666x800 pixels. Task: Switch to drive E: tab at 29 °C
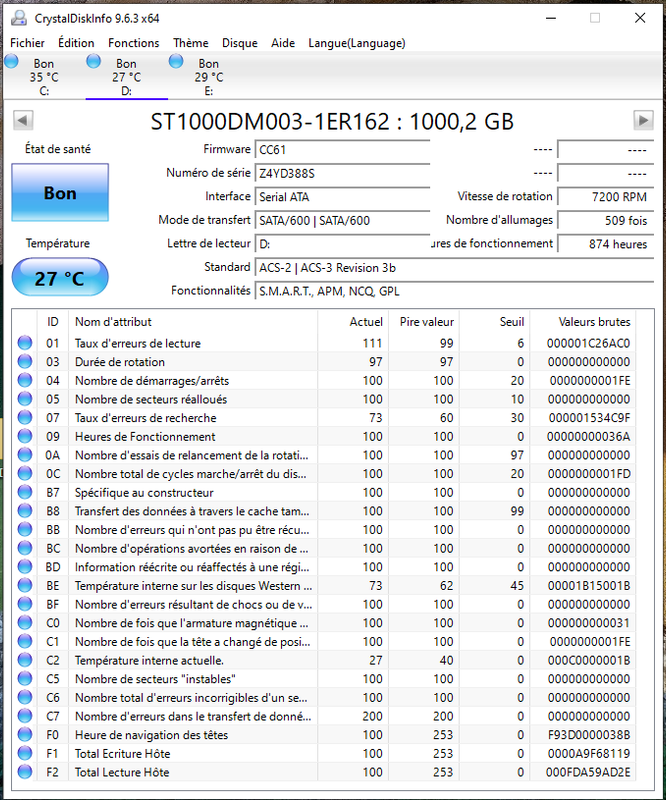tap(209, 77)
